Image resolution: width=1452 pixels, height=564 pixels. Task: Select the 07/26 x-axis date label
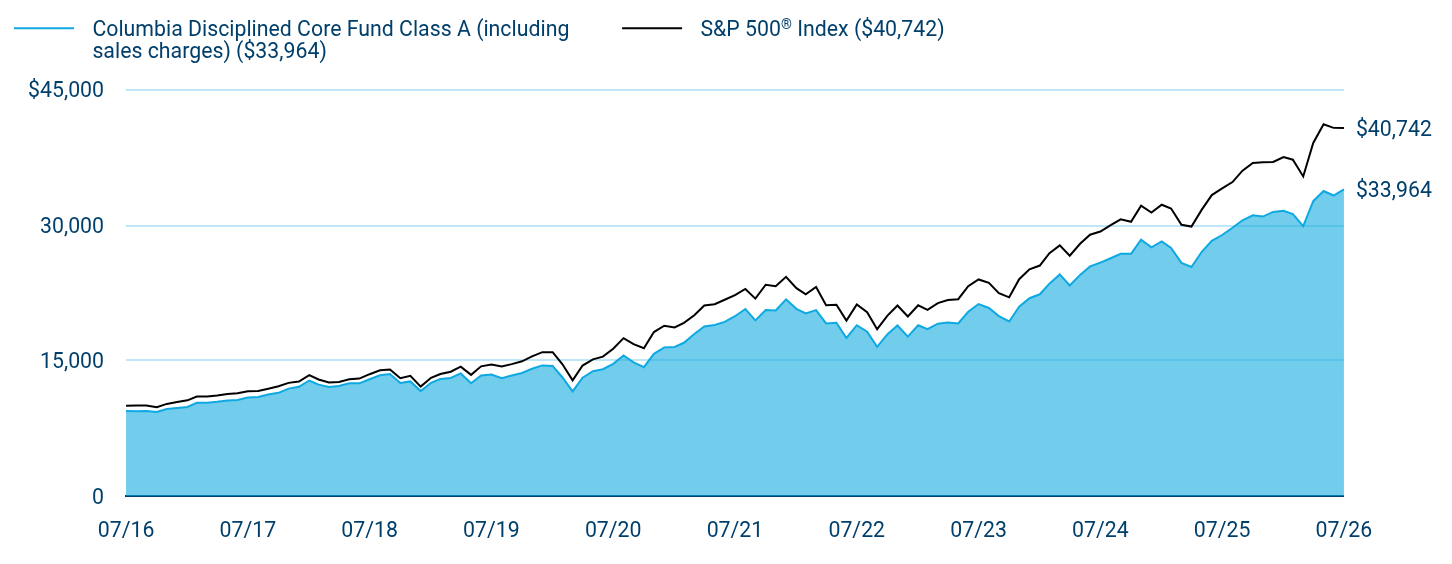[x=1344, y=531]
